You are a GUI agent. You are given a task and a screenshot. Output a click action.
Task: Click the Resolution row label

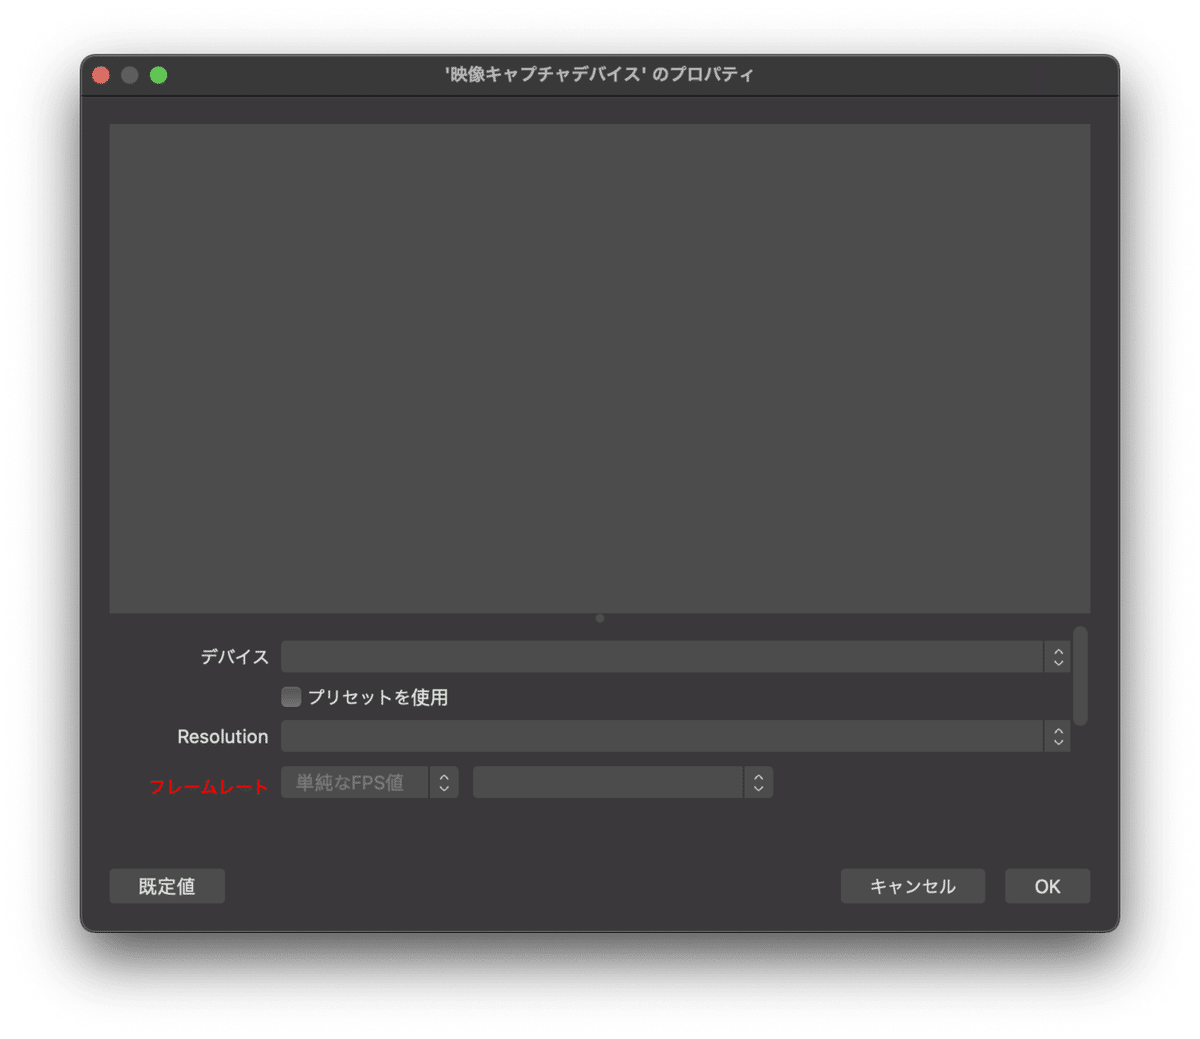point(222,736)
